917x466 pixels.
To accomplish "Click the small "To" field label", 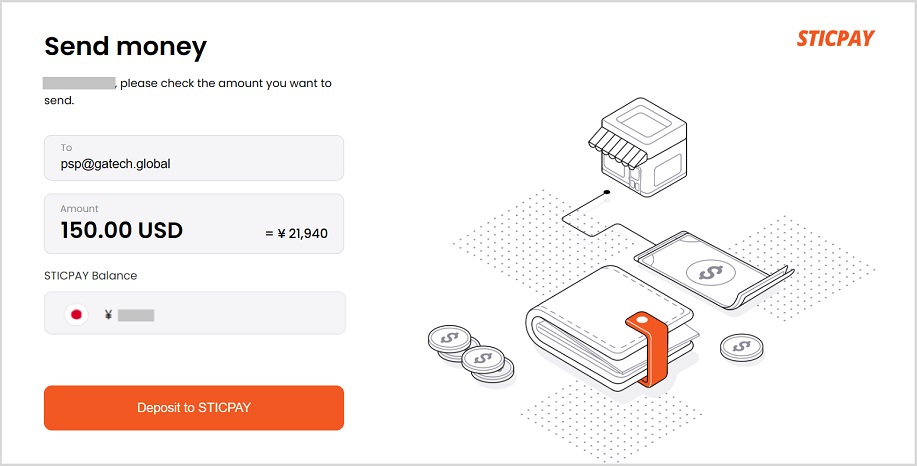I will (x=66, y=147).
